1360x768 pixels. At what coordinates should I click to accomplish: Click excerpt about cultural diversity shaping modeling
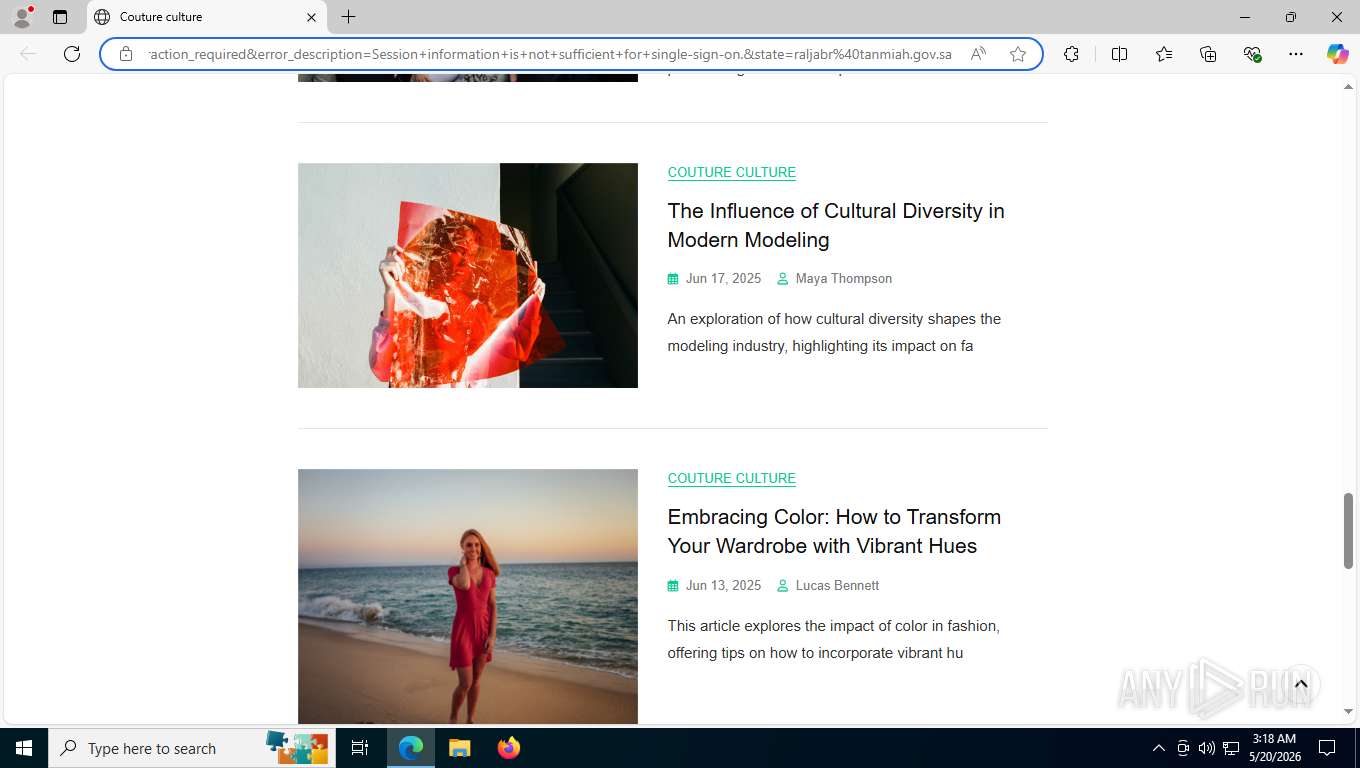click(834, 332)
